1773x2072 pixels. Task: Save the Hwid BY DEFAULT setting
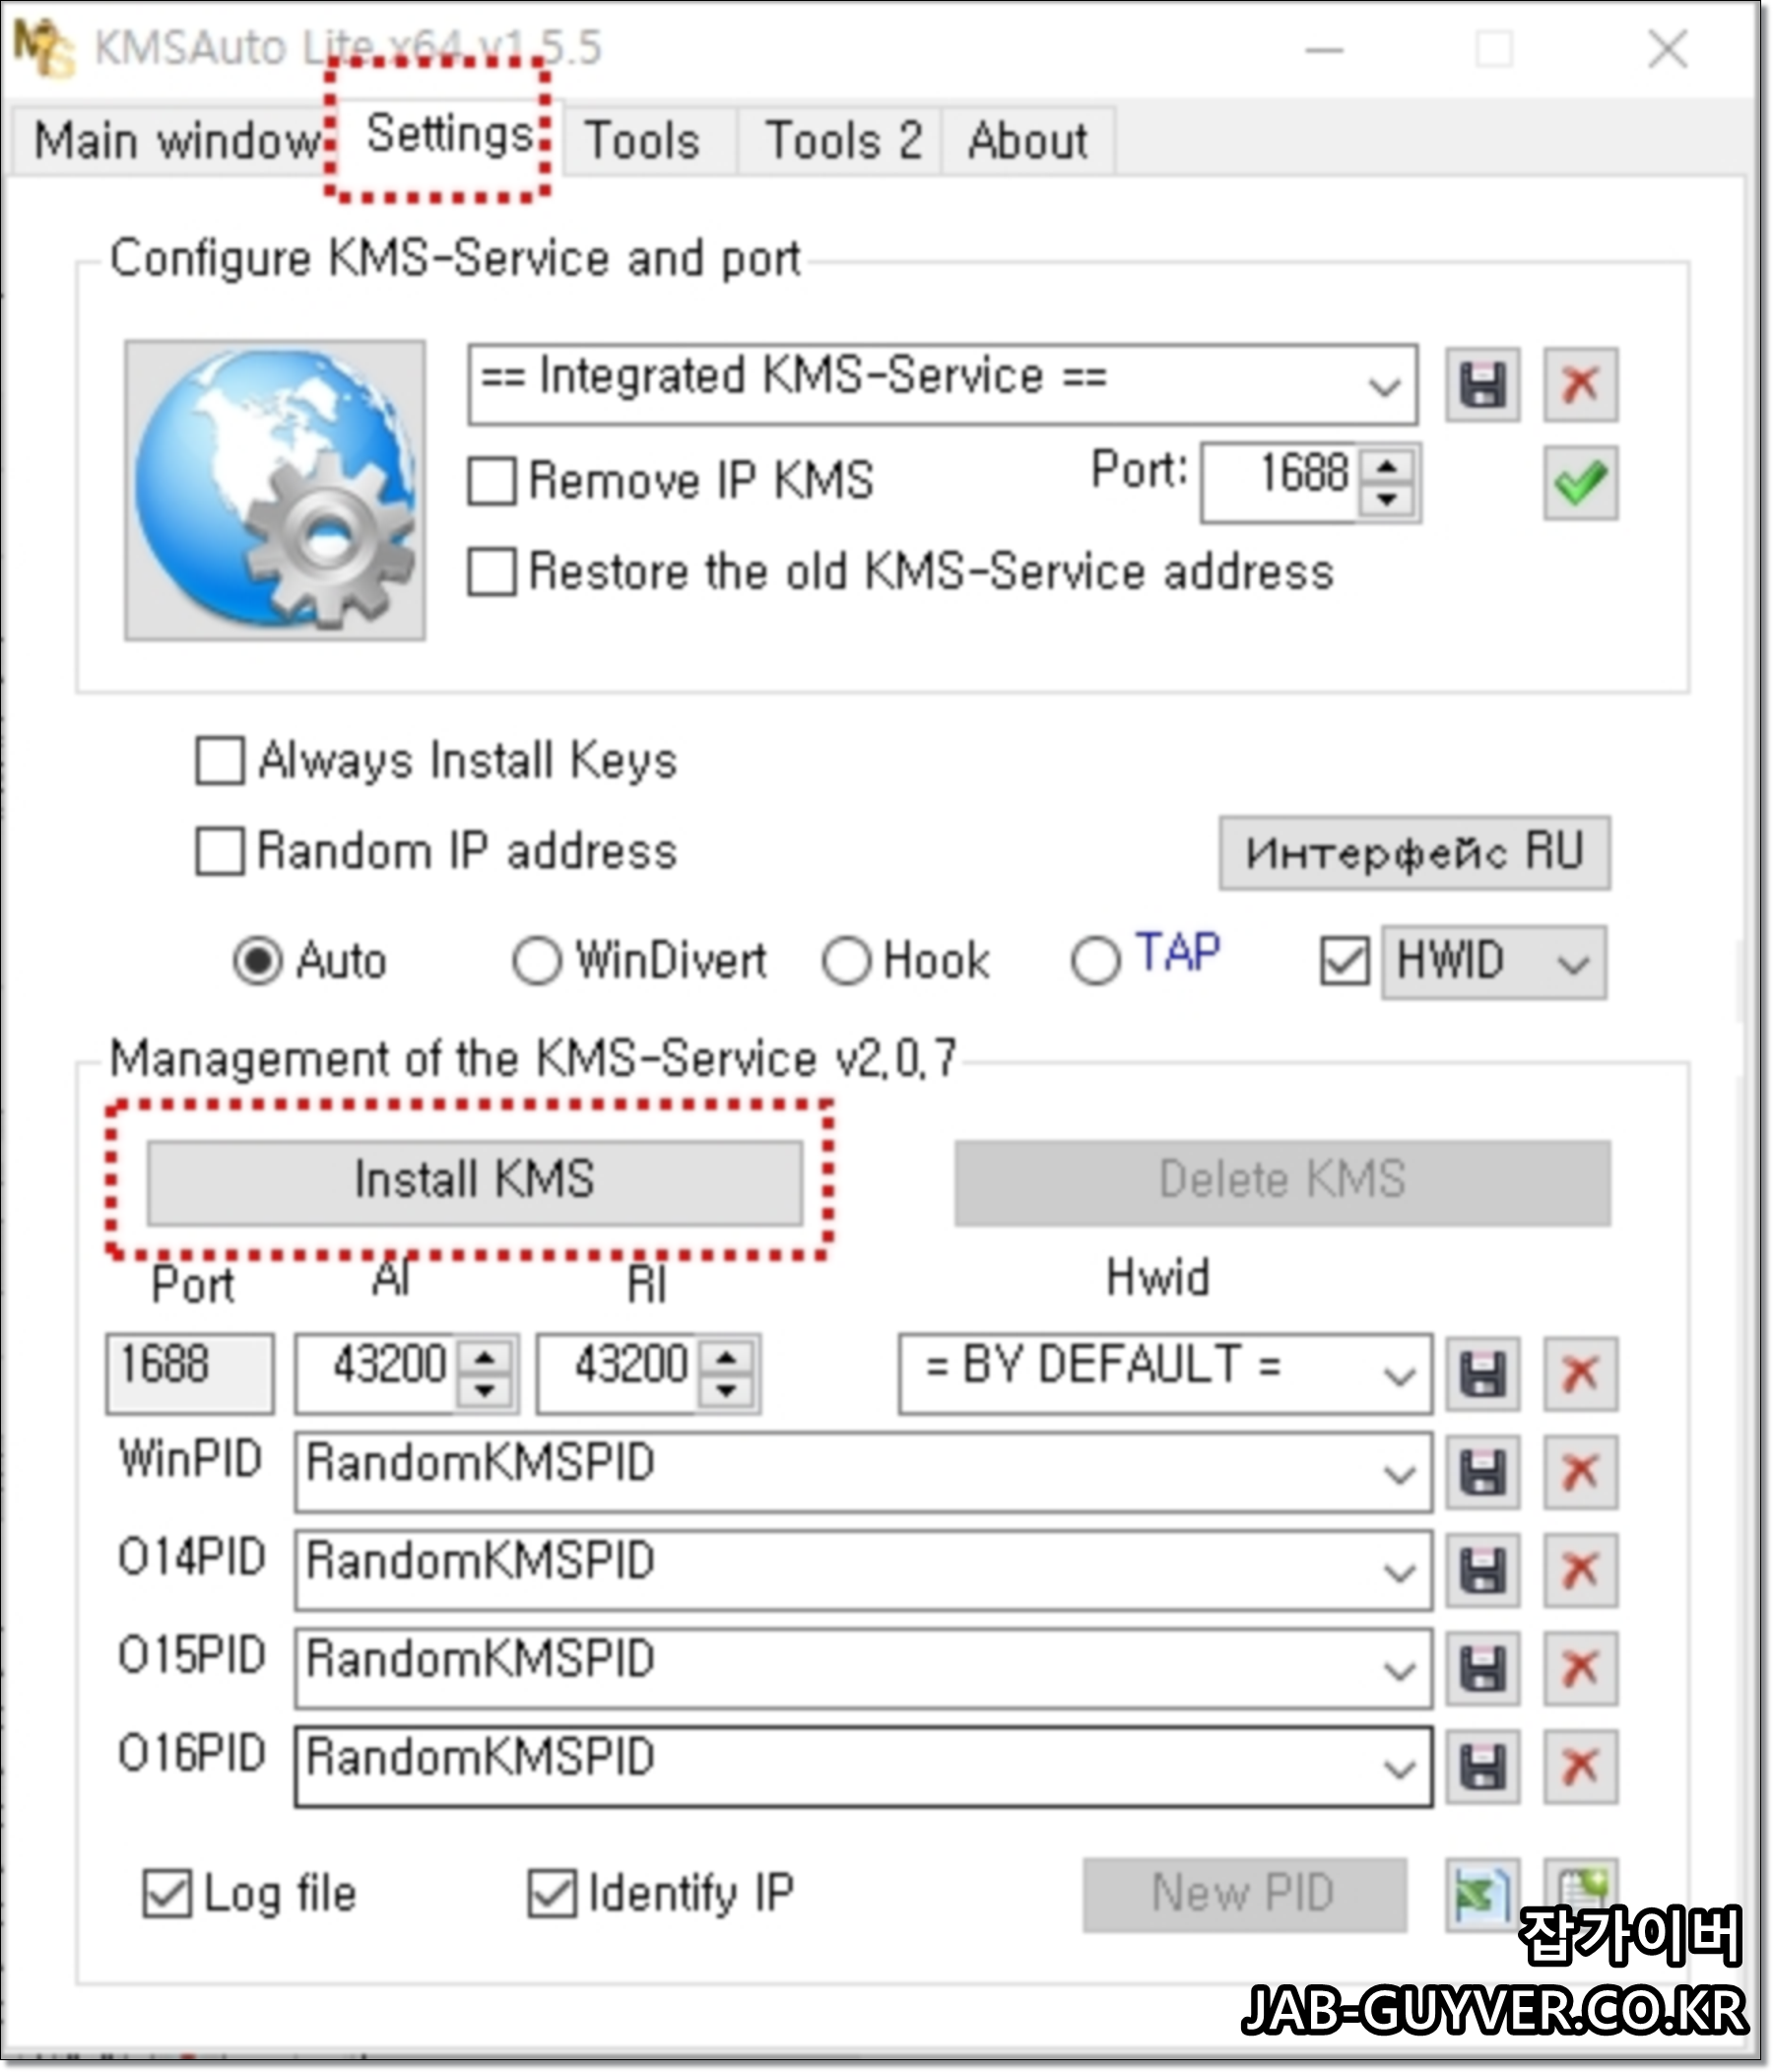coord(1482,1374)
